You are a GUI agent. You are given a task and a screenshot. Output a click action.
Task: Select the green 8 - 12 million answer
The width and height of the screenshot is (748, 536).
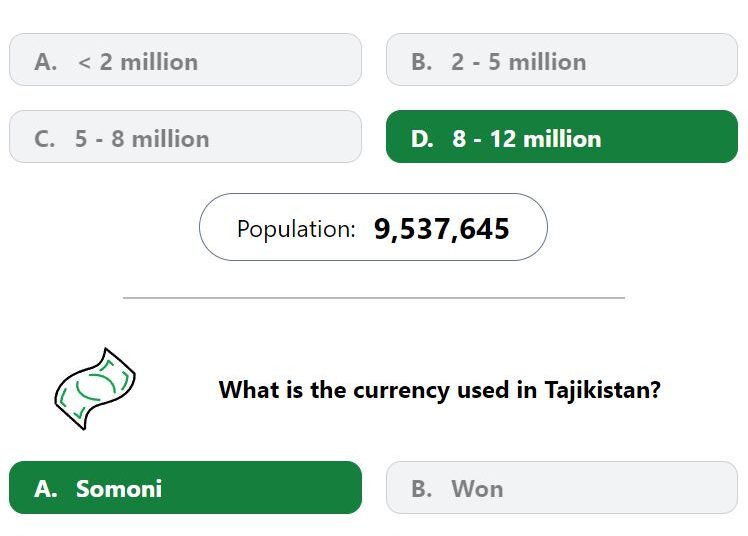561,136
